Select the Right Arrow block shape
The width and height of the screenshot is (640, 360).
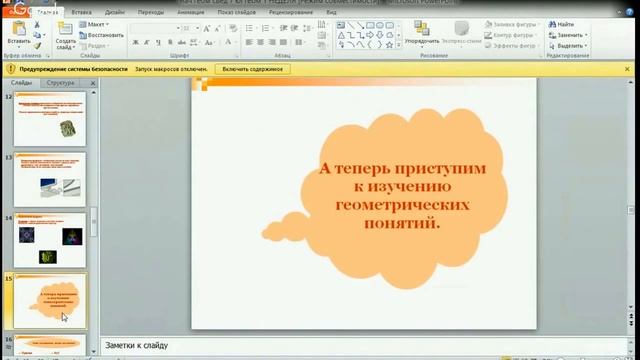coord(370,35)
